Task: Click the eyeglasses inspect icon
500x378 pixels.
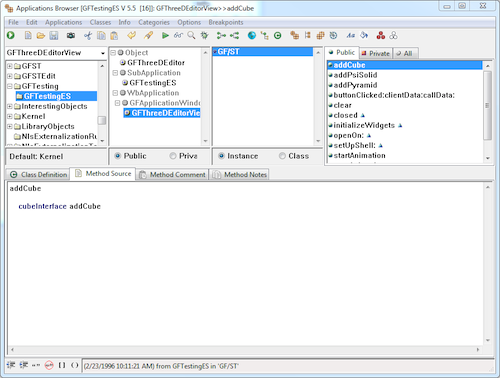Action: [178, 35]
